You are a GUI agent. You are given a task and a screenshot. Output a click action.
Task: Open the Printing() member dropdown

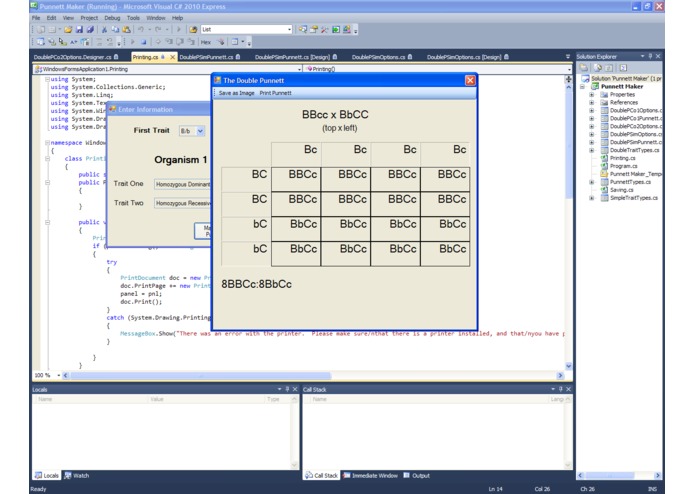click(x=569, y=69)
